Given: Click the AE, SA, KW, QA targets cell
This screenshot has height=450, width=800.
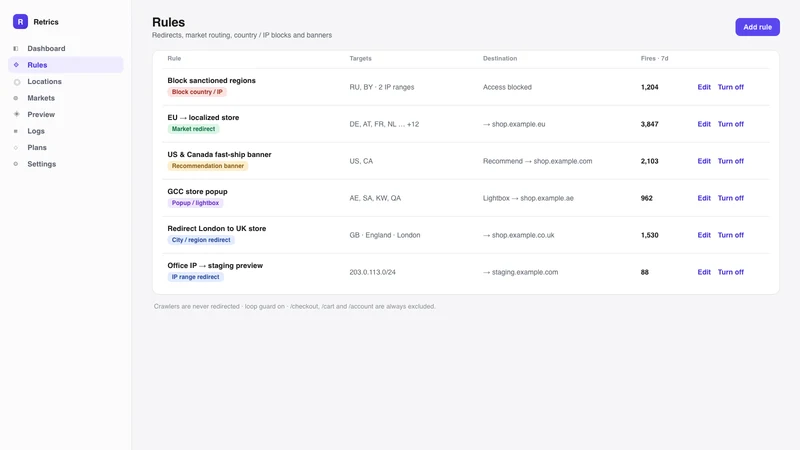Looking at the screenshot, I should (x=375, y=198).
